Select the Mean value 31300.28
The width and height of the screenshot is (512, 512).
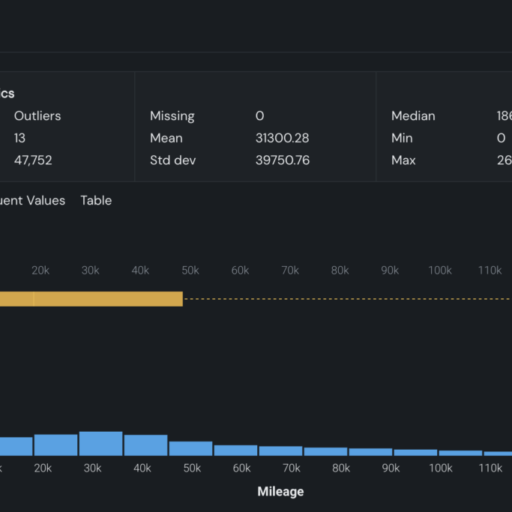pyautogui.click(x=282, y=138)
